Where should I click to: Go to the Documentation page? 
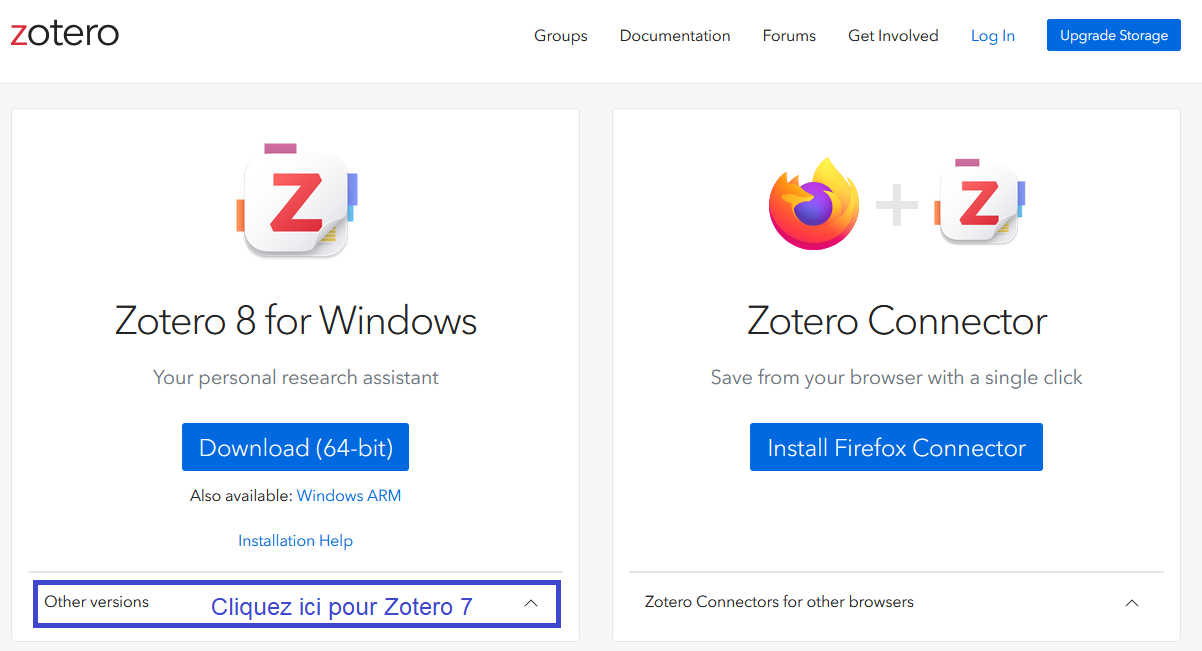[x=675, y=36]
